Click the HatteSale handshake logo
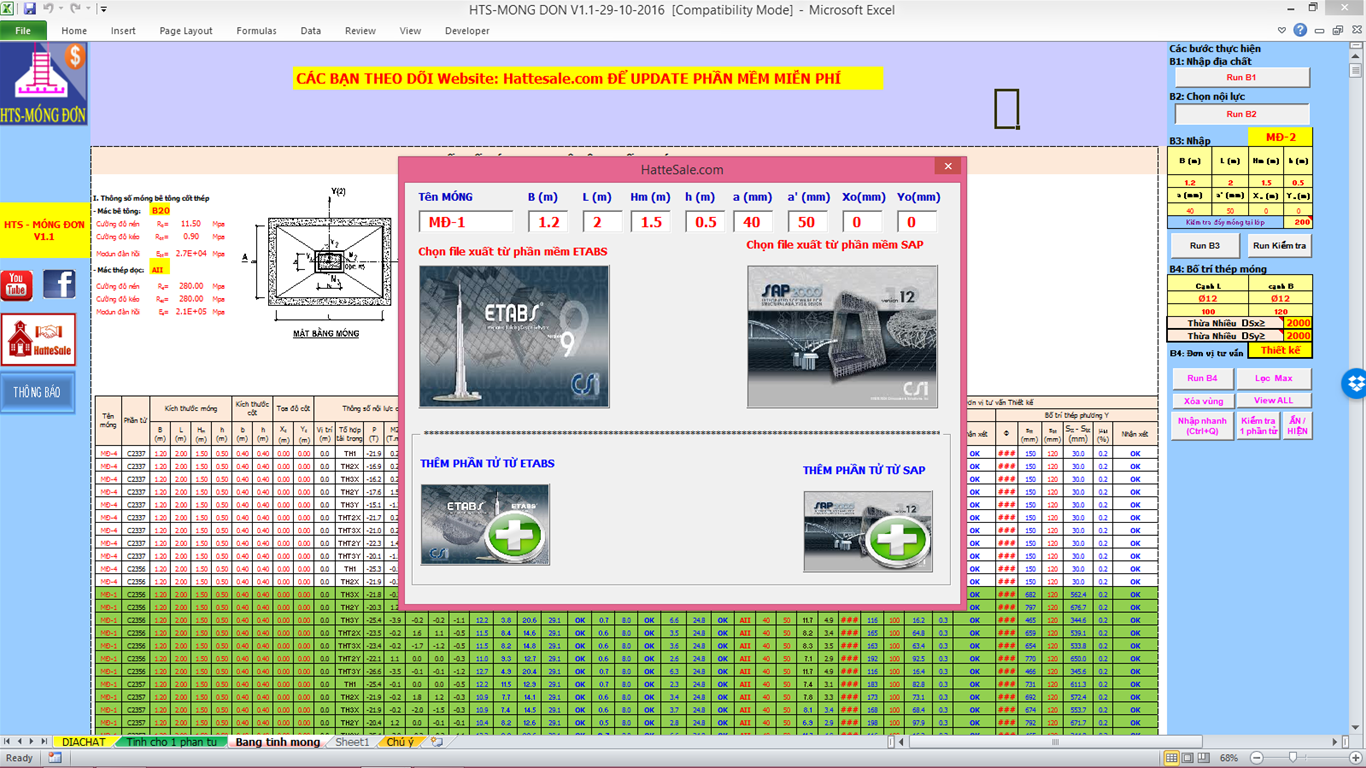Screen dimensions: 1366x768 (38, 340)
